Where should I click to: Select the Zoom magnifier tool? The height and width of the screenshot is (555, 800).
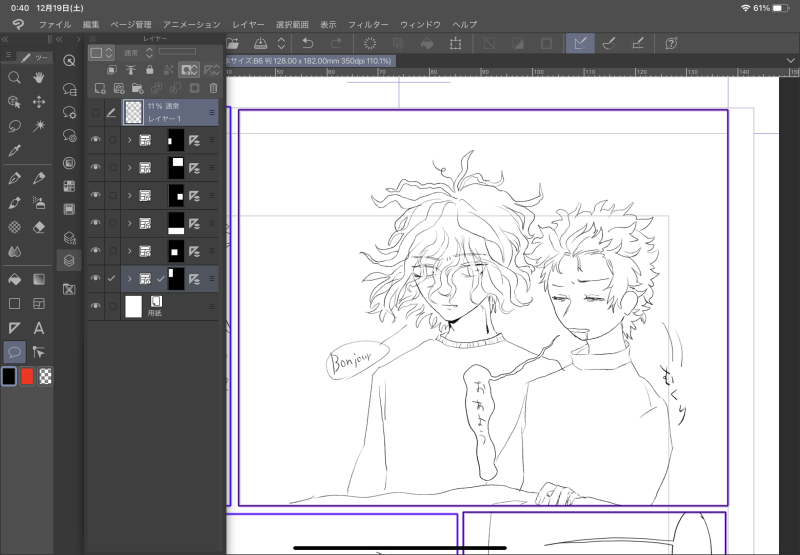(x=14, y=78)
